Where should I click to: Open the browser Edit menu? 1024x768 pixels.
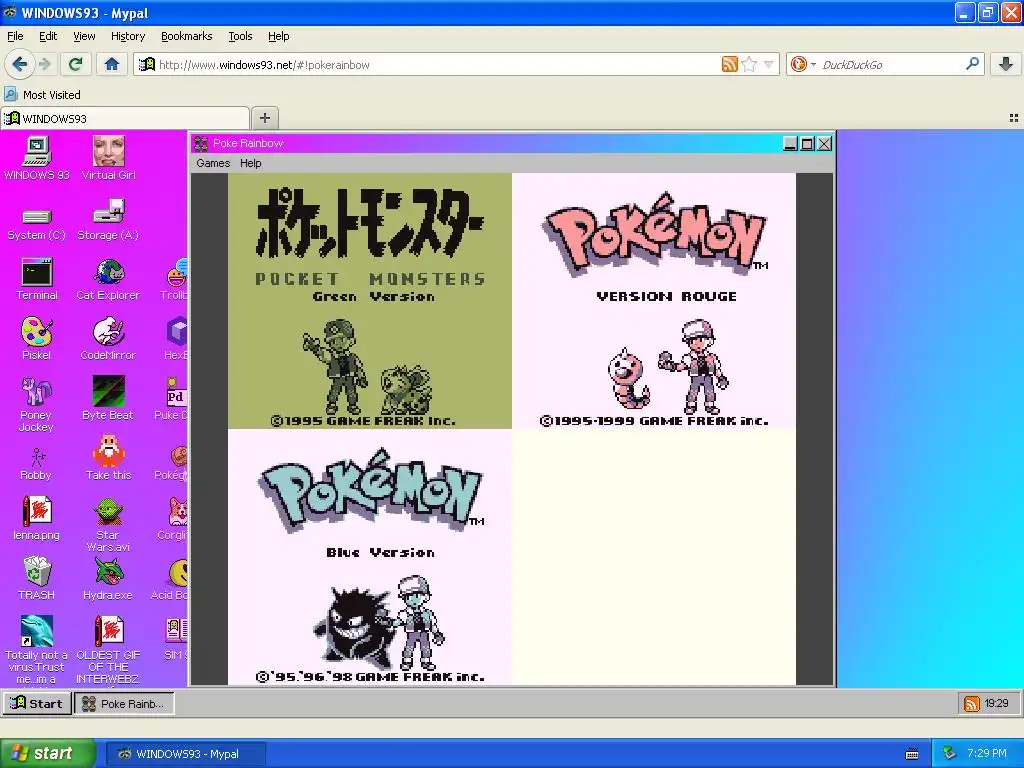48,36
